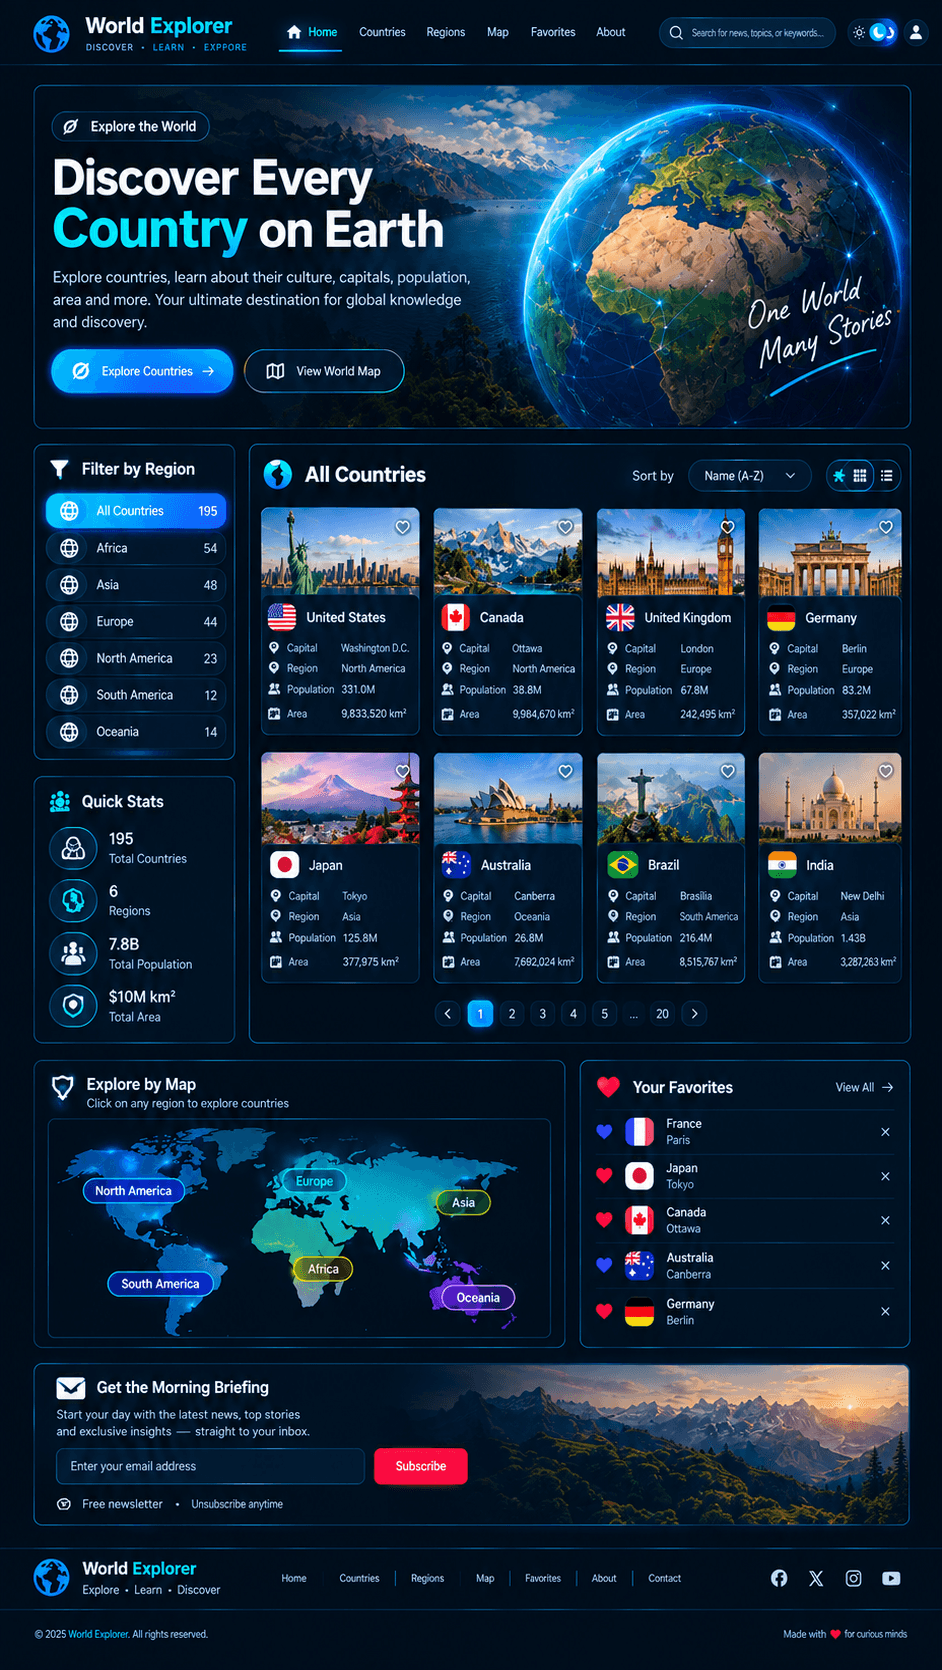The image size is (942, 1670).
Task: Open the India Taj Mahal thumbnail
Action: click(x=830, y=798)
